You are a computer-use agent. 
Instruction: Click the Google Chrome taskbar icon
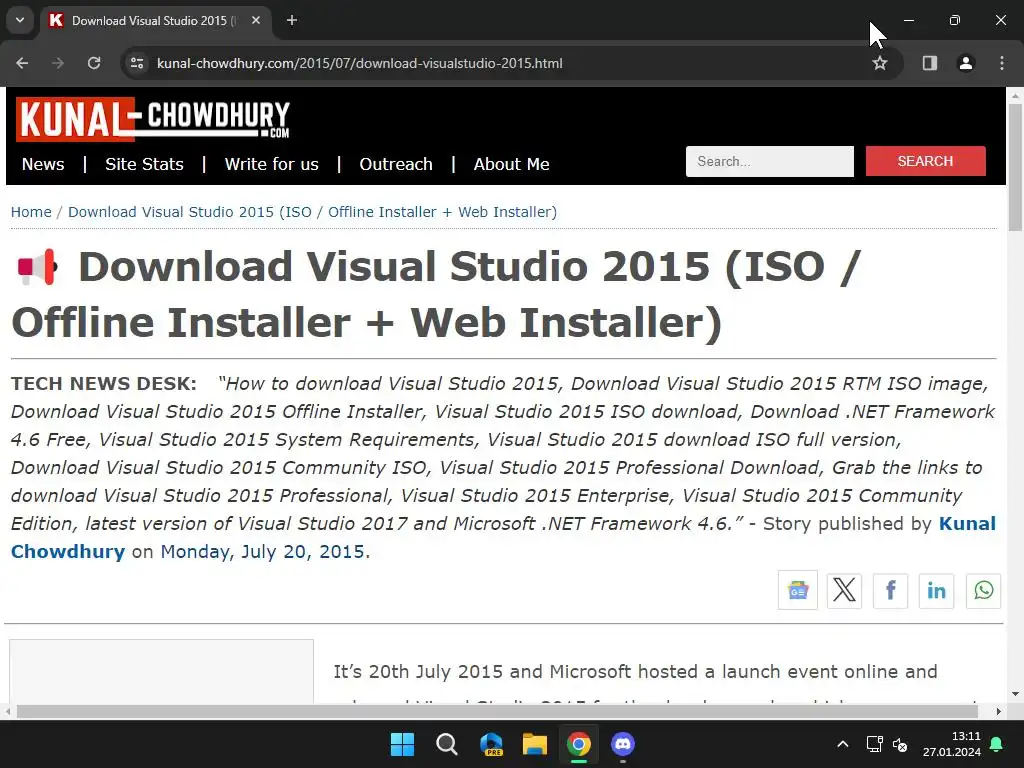[579, 744]
